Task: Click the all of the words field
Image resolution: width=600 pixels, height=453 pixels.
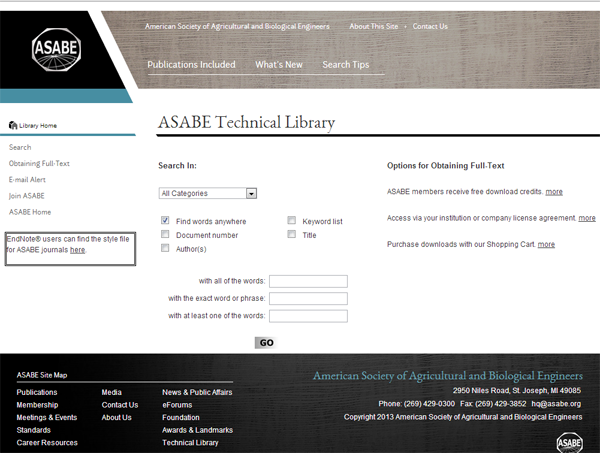Action: (308, 281)
